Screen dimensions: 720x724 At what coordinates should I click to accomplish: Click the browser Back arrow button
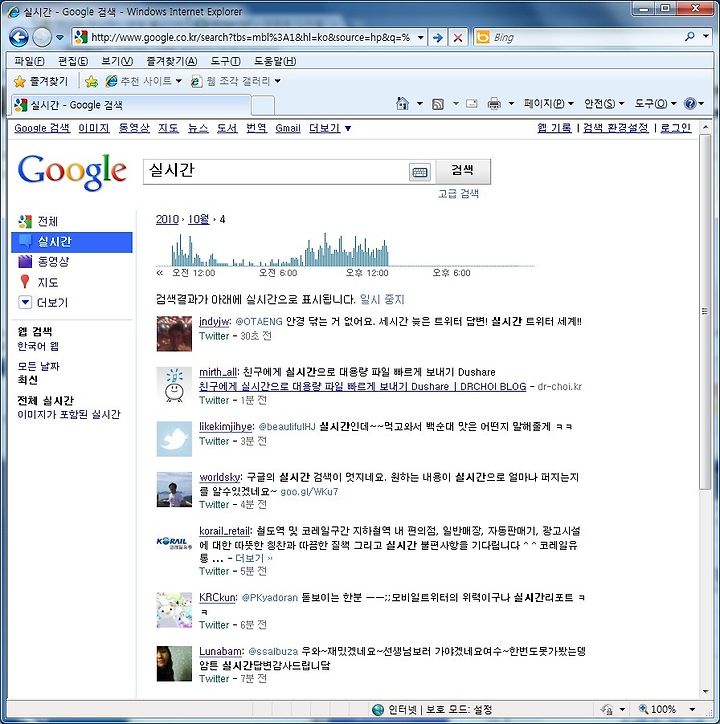pyautogui.click(x=19, y=37)
